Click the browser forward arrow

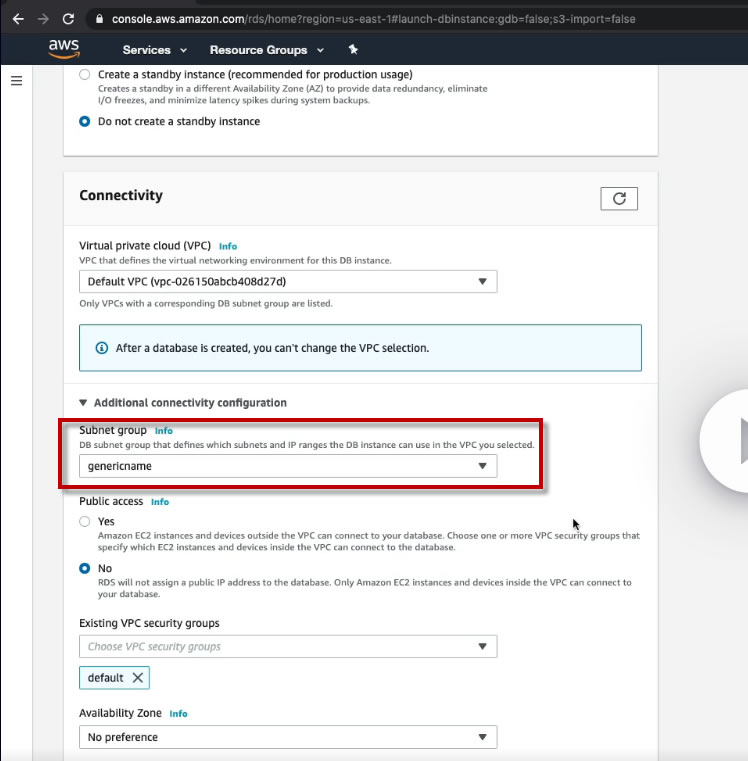click(42, 19)
